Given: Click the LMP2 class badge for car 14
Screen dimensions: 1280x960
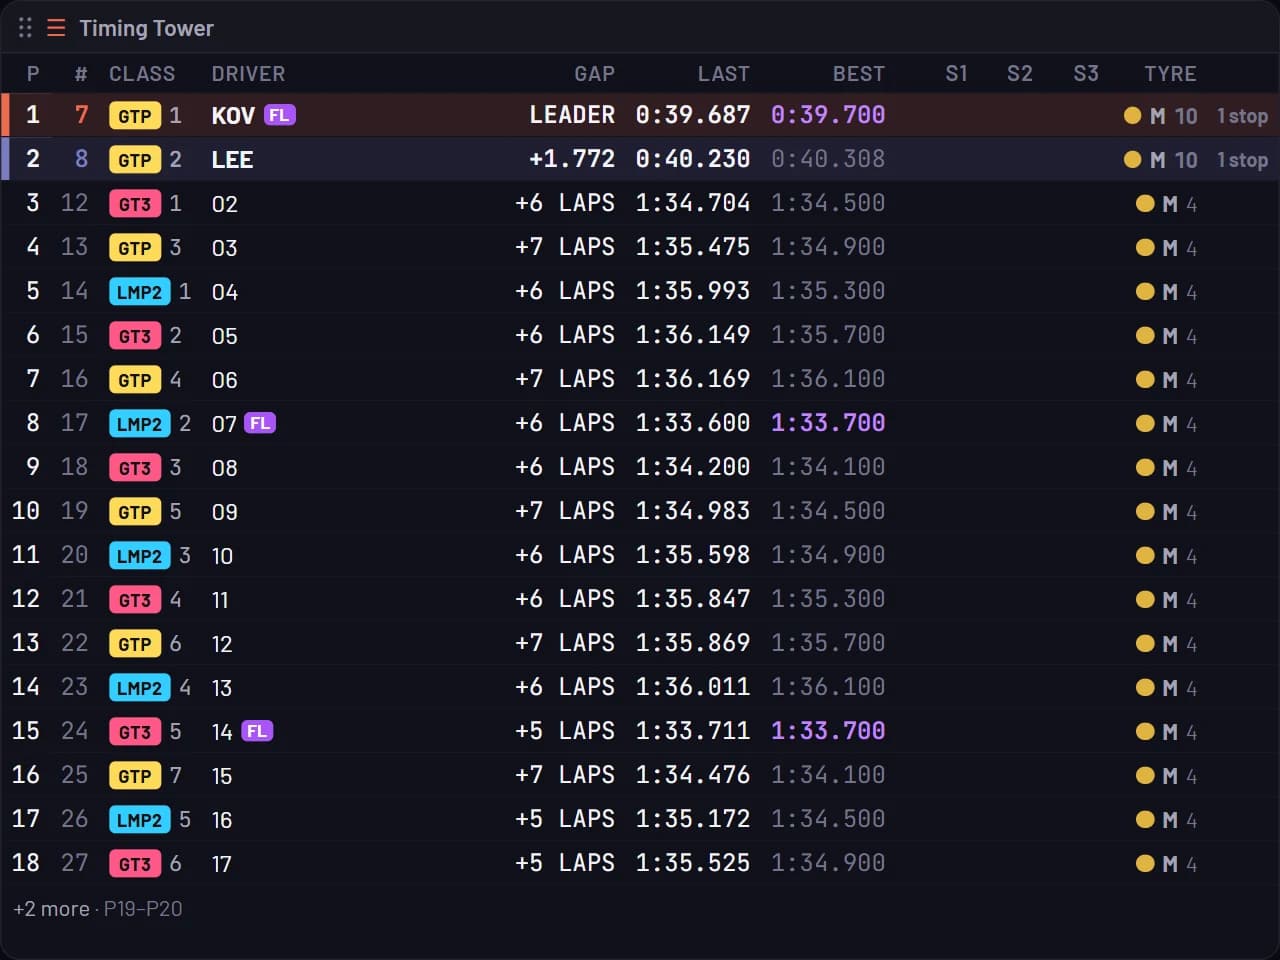Looking at the screenshot, I should point(139,292).
